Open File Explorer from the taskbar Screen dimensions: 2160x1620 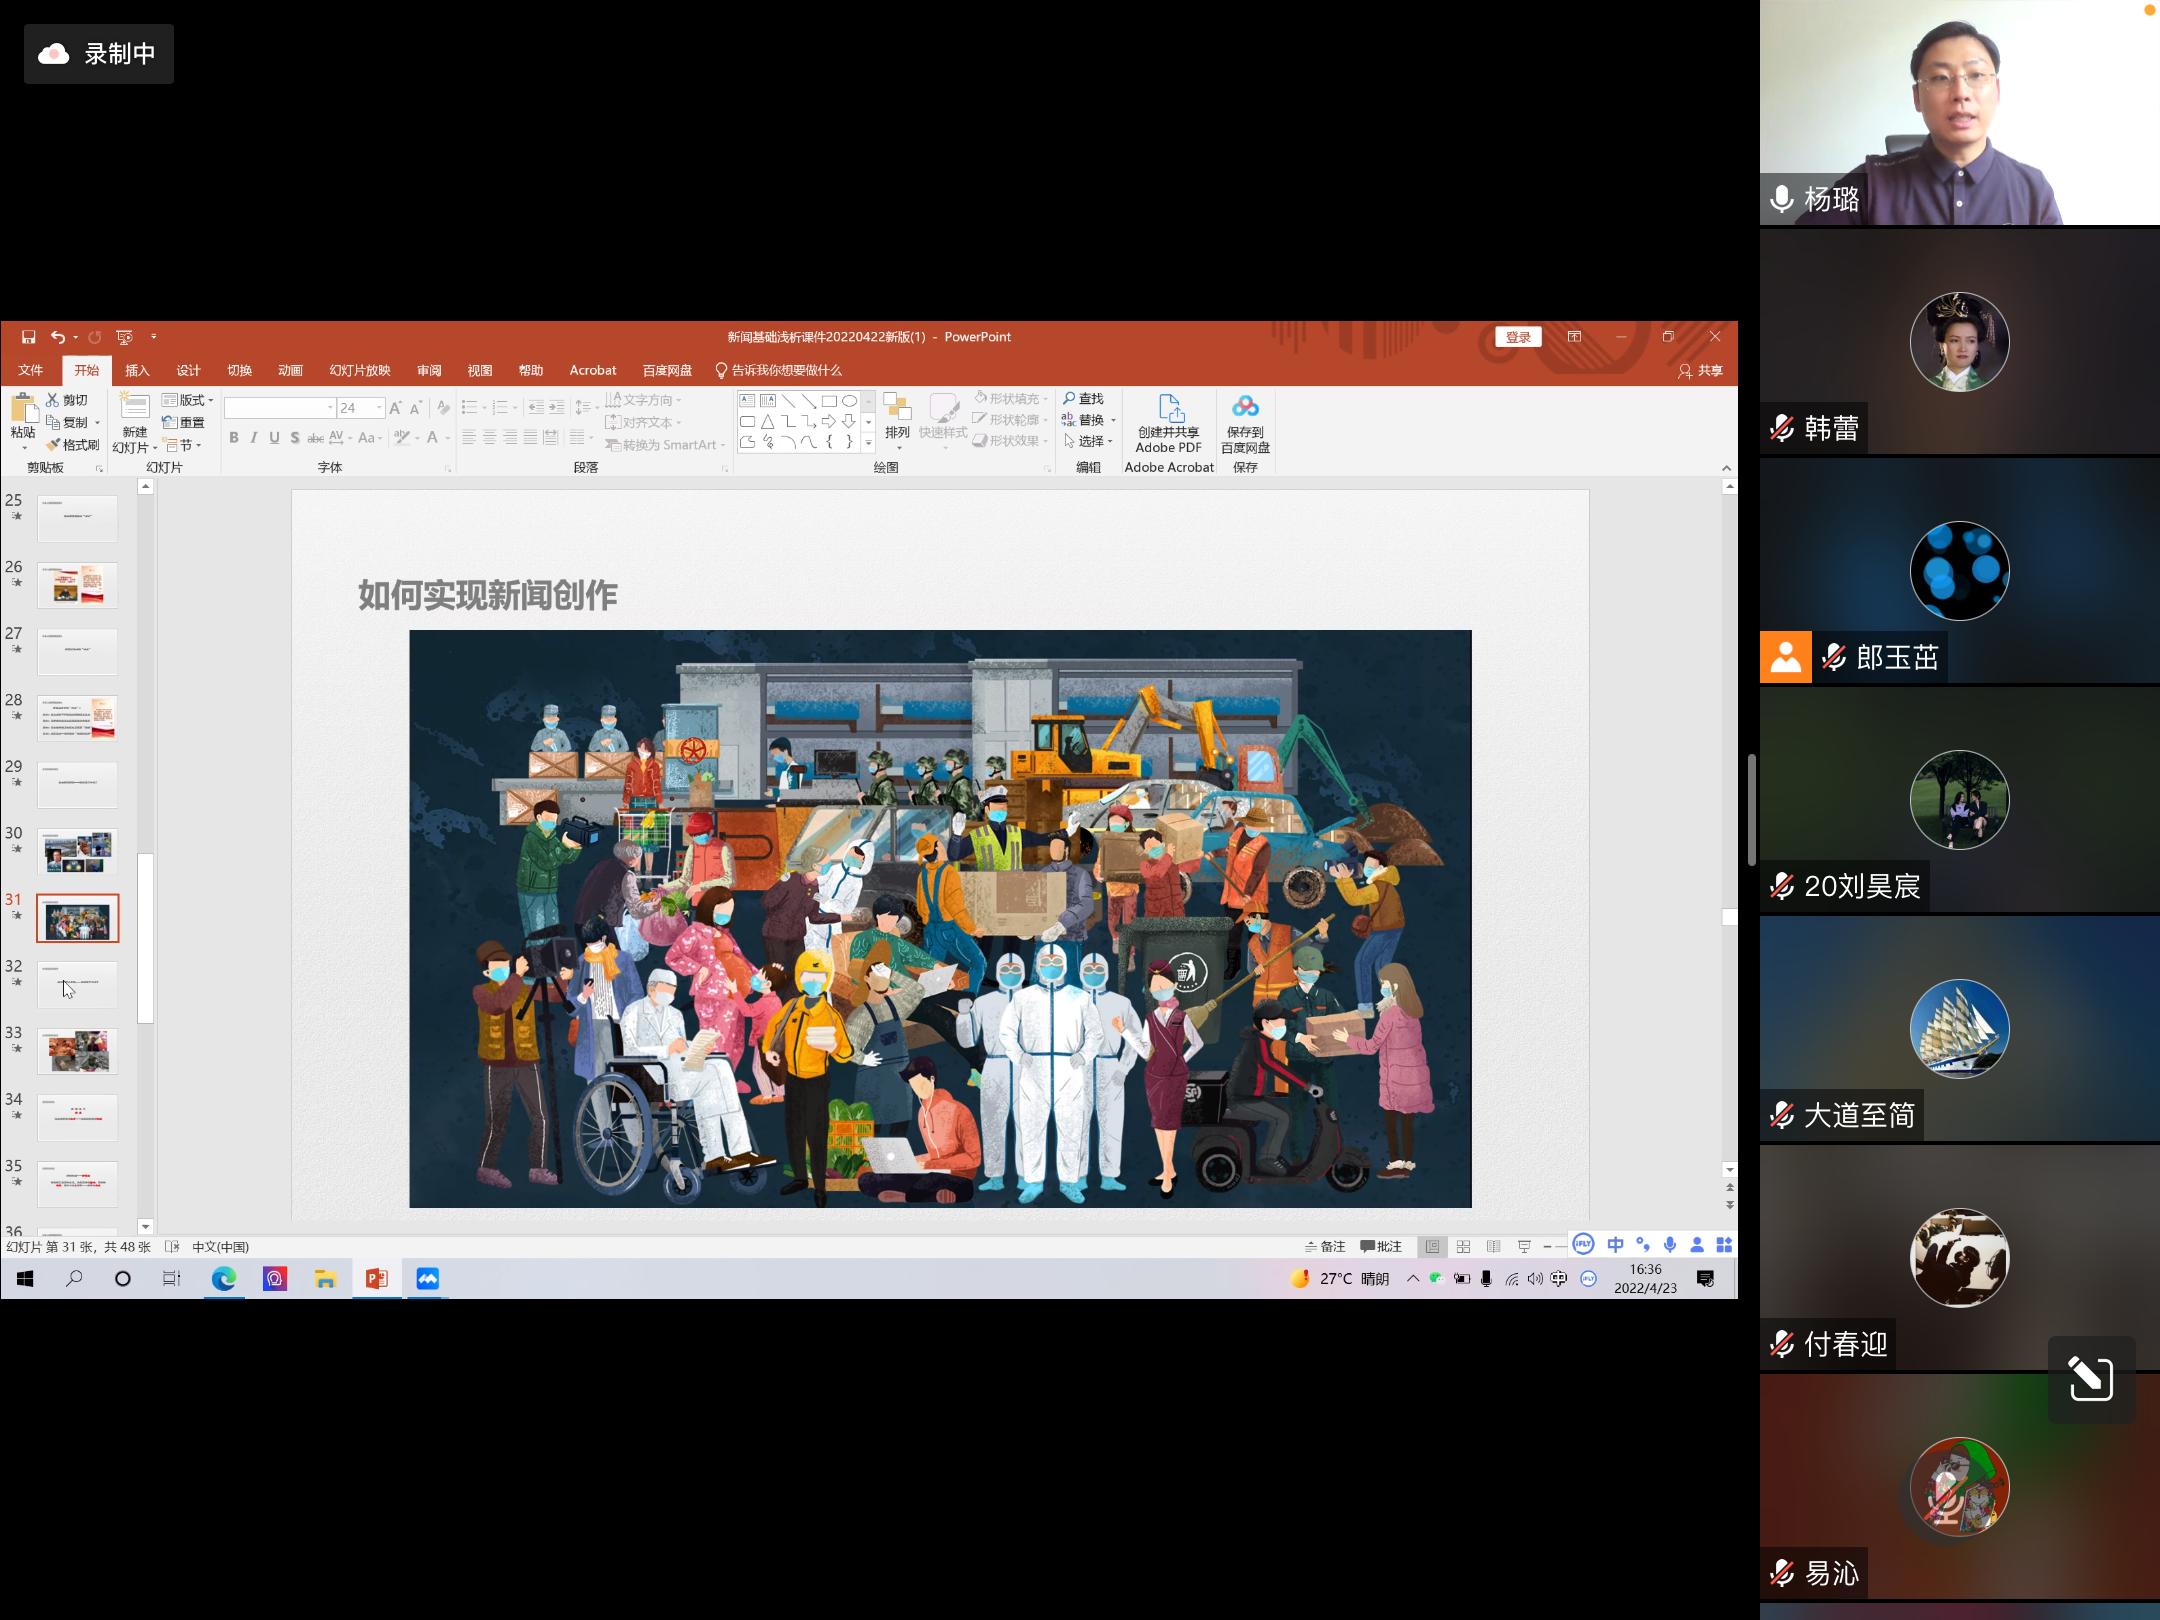326,1279
